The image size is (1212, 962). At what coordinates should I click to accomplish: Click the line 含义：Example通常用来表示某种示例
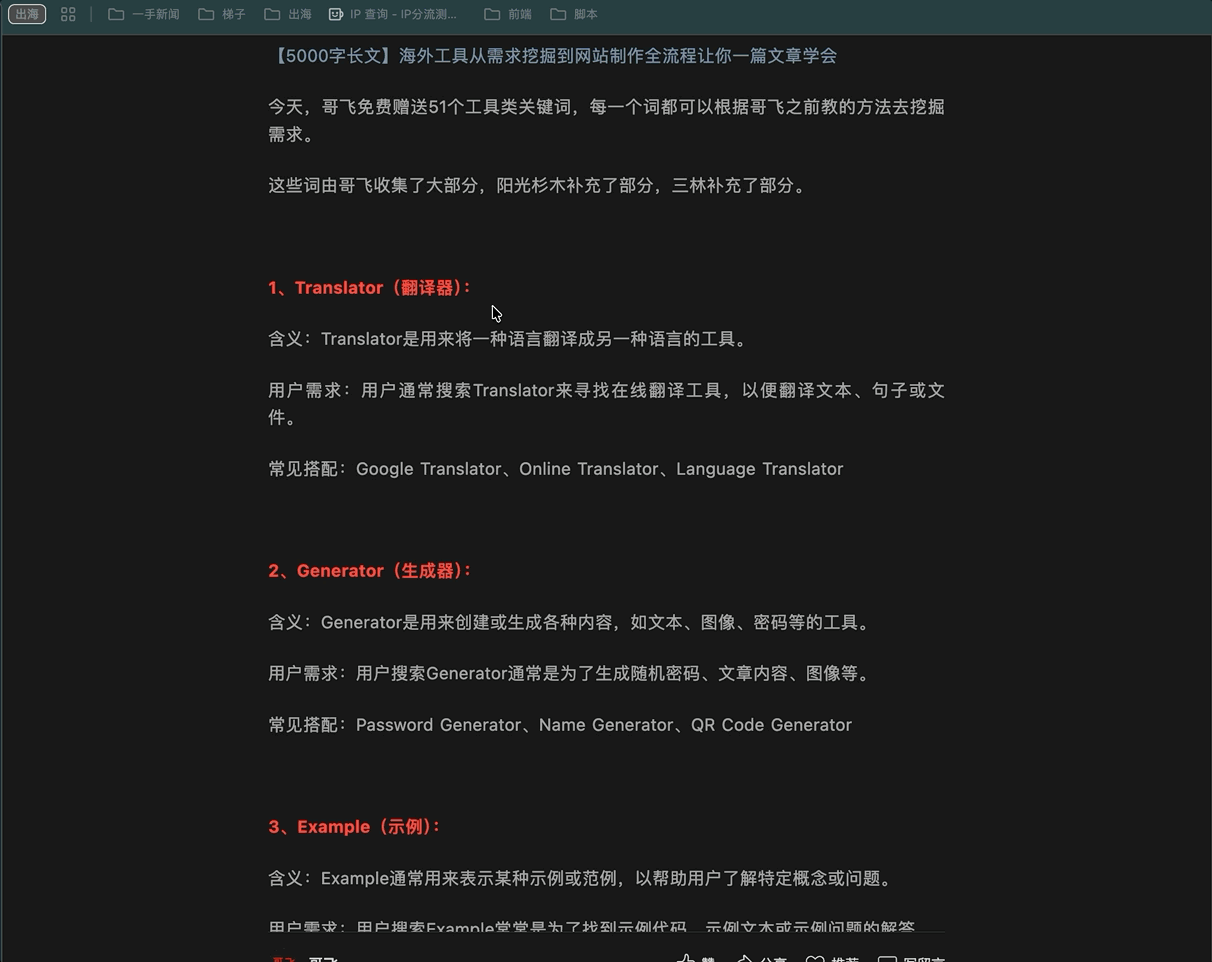coord(582,879)
